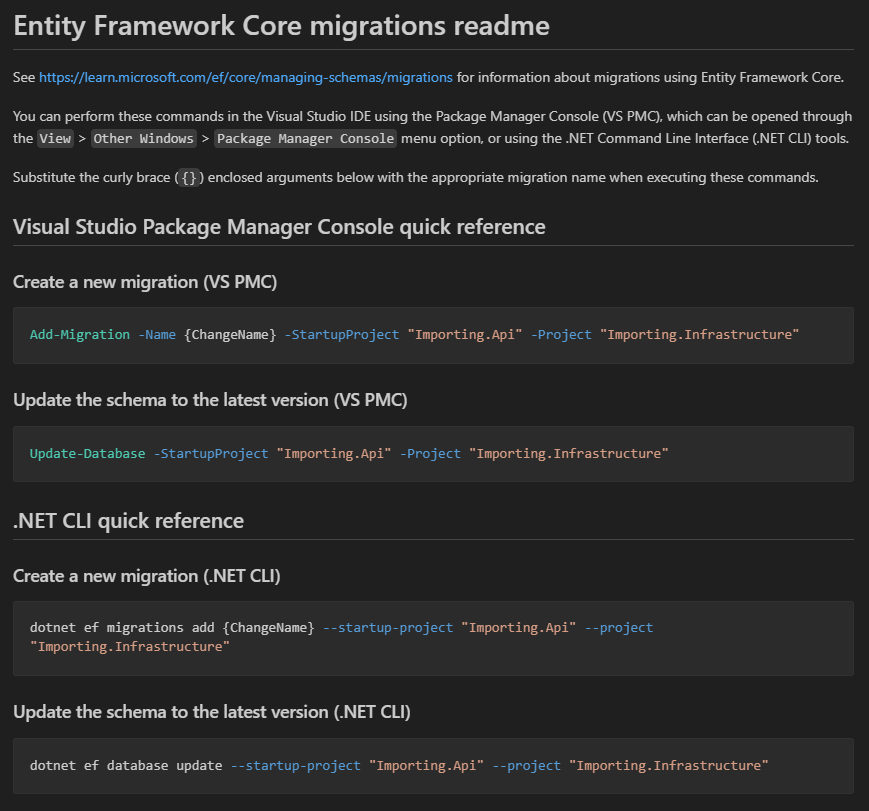This screenshot has height=811, width=869.
Task: Click '--startup-project' flag in the database update command
Action: coord(295,766)
